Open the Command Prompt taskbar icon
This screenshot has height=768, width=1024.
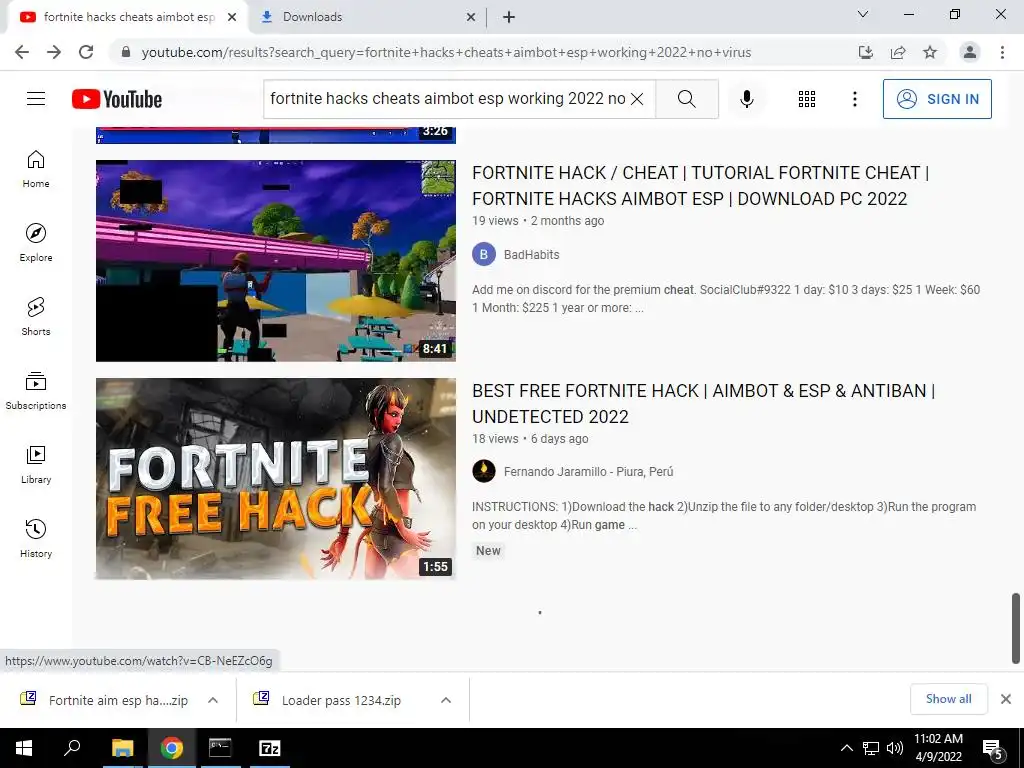[x=220, y=748]
